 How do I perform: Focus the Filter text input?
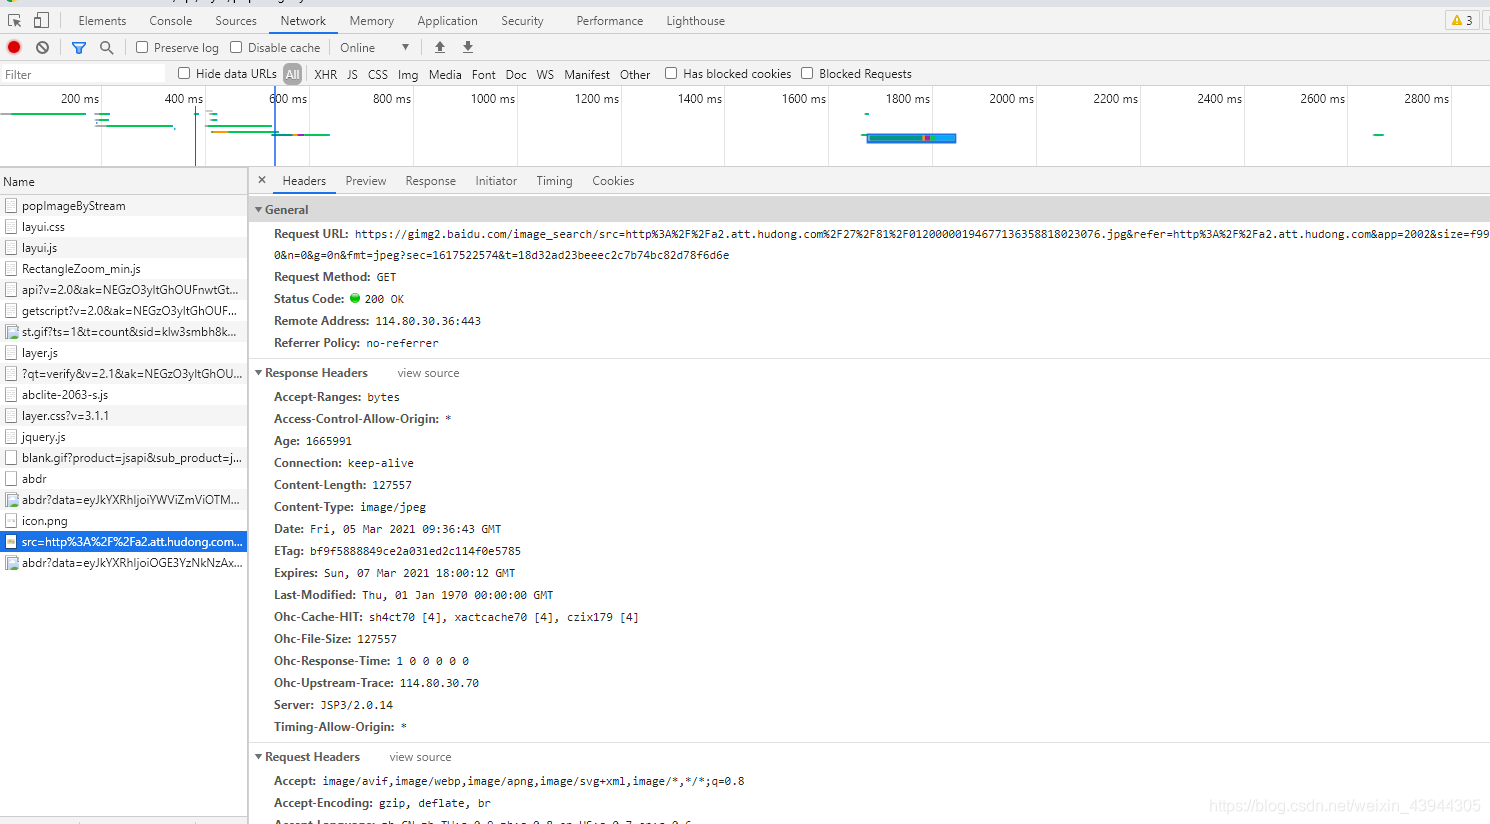point(83,74)
